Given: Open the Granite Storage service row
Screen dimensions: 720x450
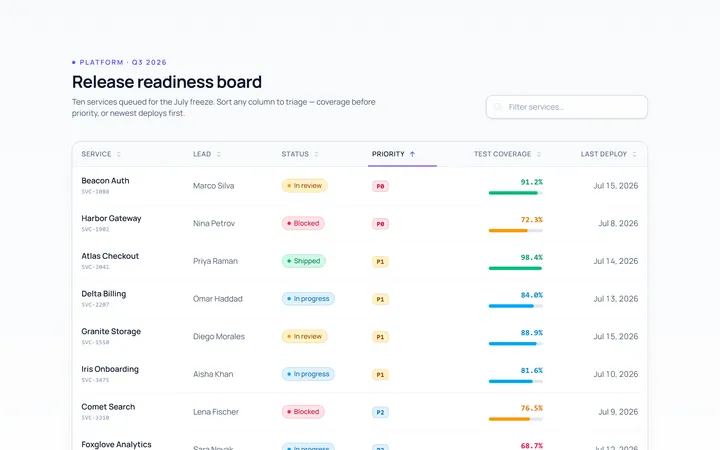Looking at the screenshot, I should click(x=360, y=336).
